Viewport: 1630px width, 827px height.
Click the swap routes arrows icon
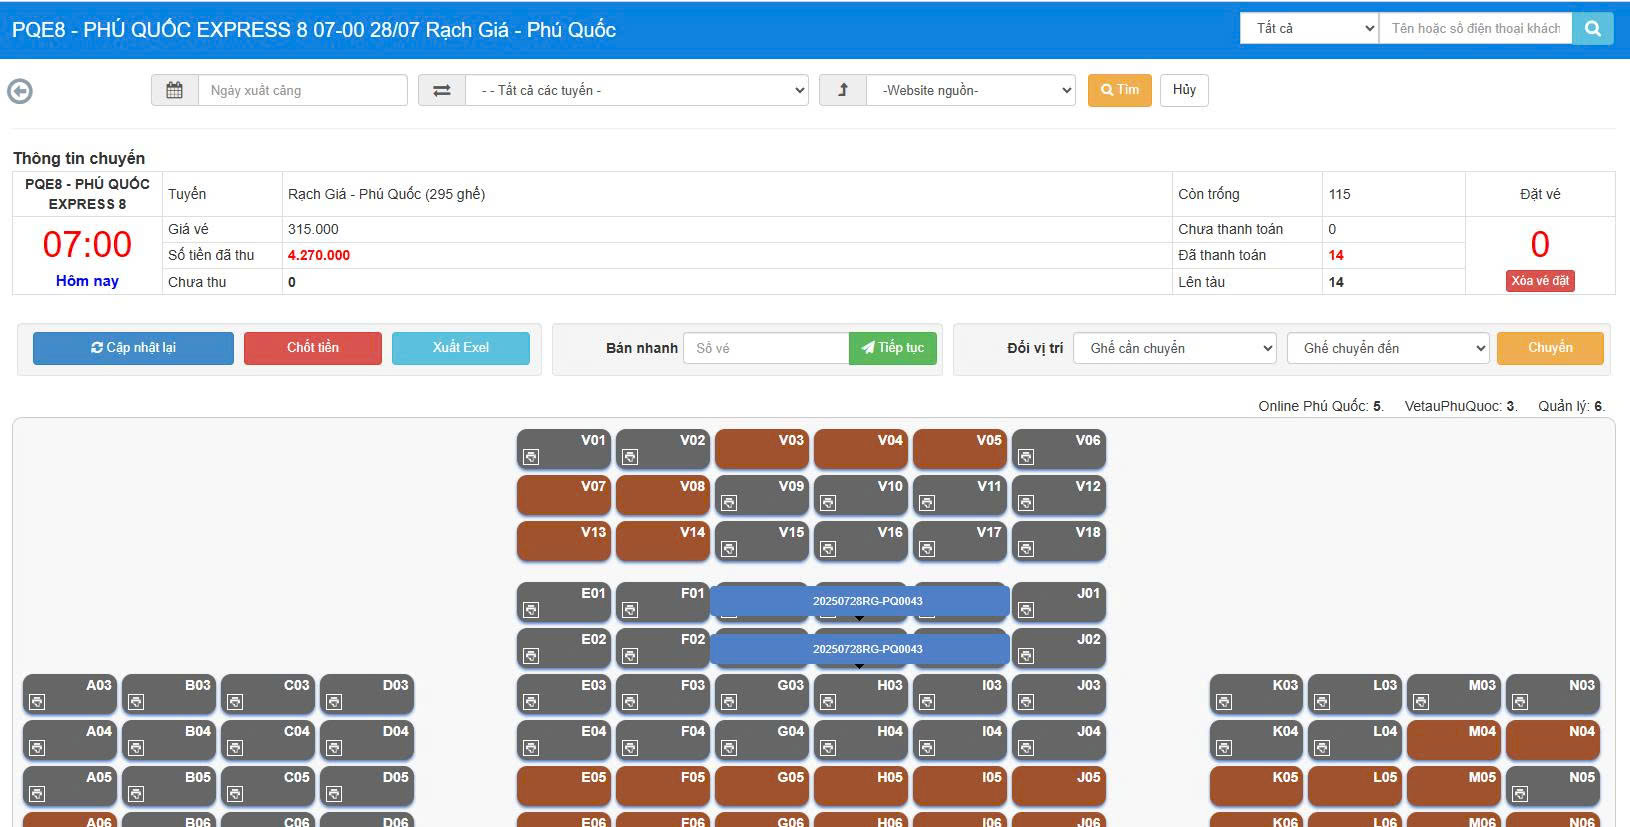441,90
